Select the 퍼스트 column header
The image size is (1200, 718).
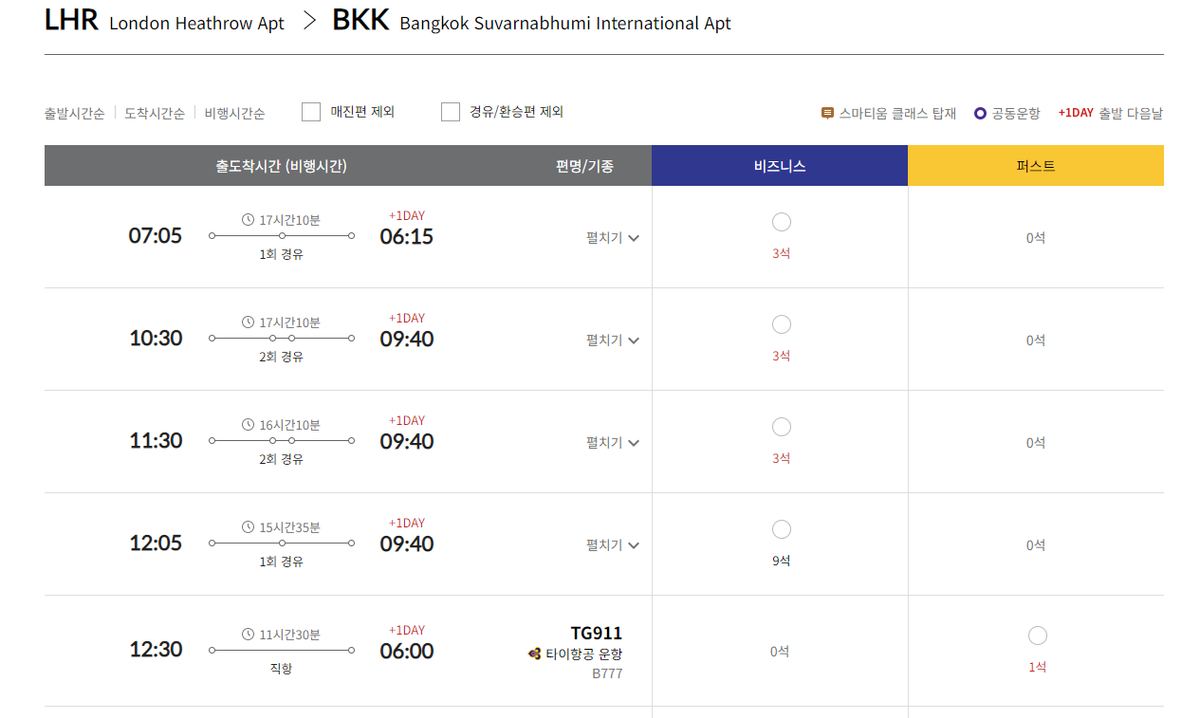pyautogui.click(x=1035, y=166)
